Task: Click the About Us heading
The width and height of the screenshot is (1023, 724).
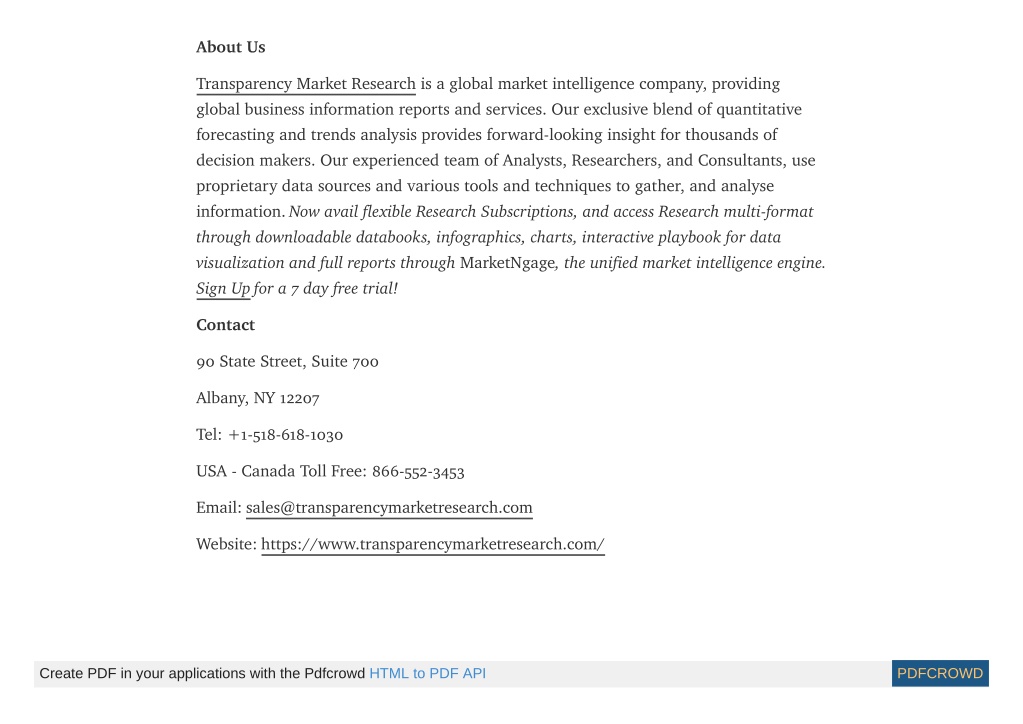Action: coord(230,47)
